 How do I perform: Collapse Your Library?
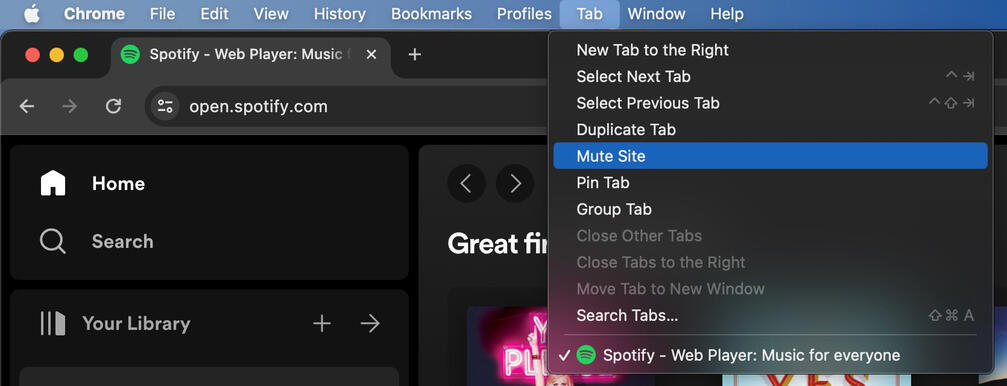[x=136, y=323]
